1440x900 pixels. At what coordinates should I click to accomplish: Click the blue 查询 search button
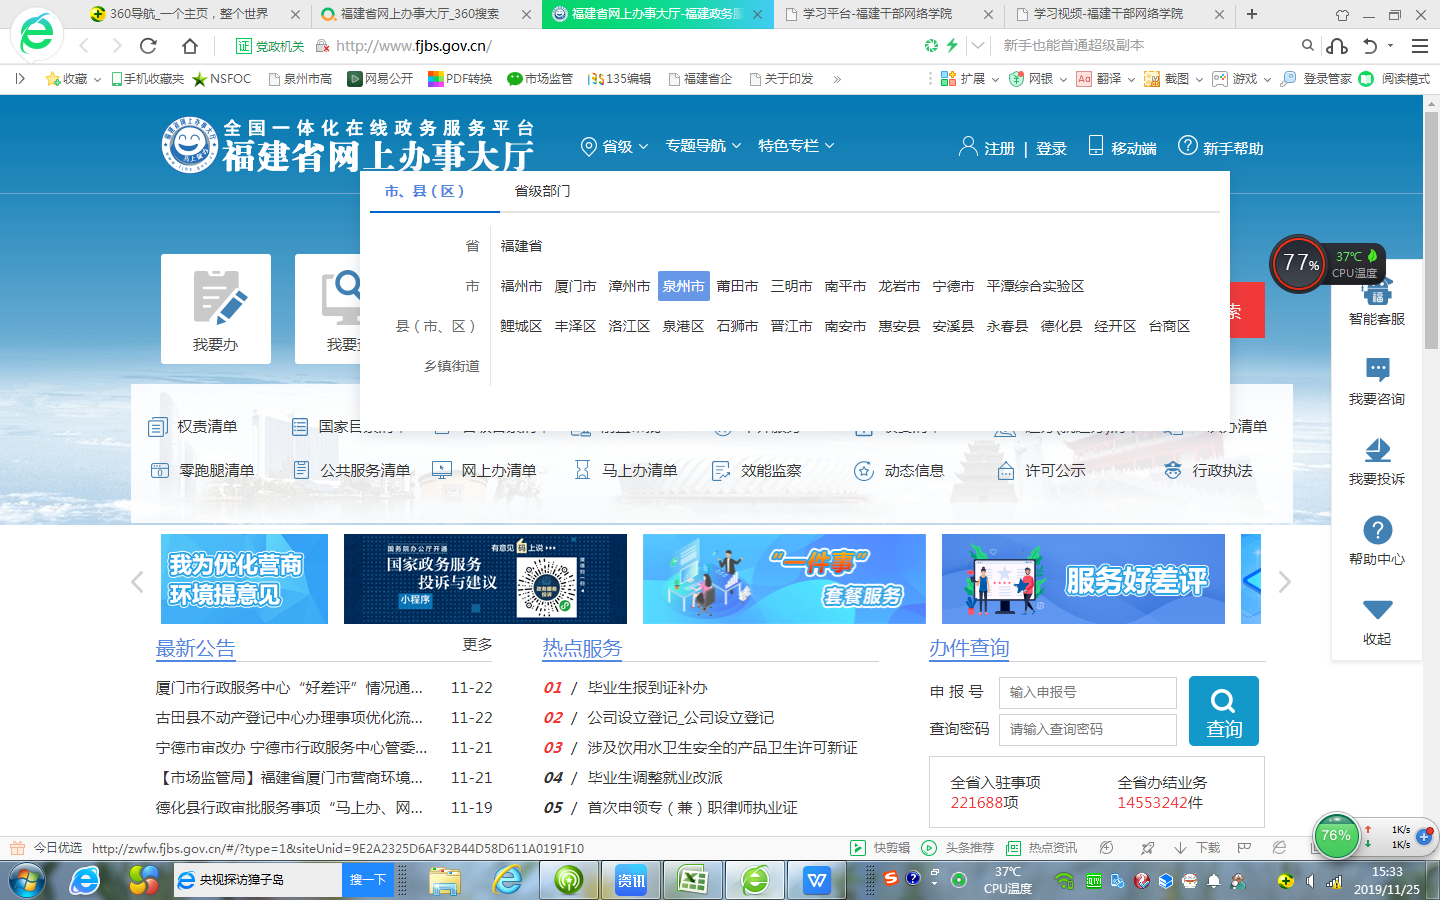click(1223, 711)
